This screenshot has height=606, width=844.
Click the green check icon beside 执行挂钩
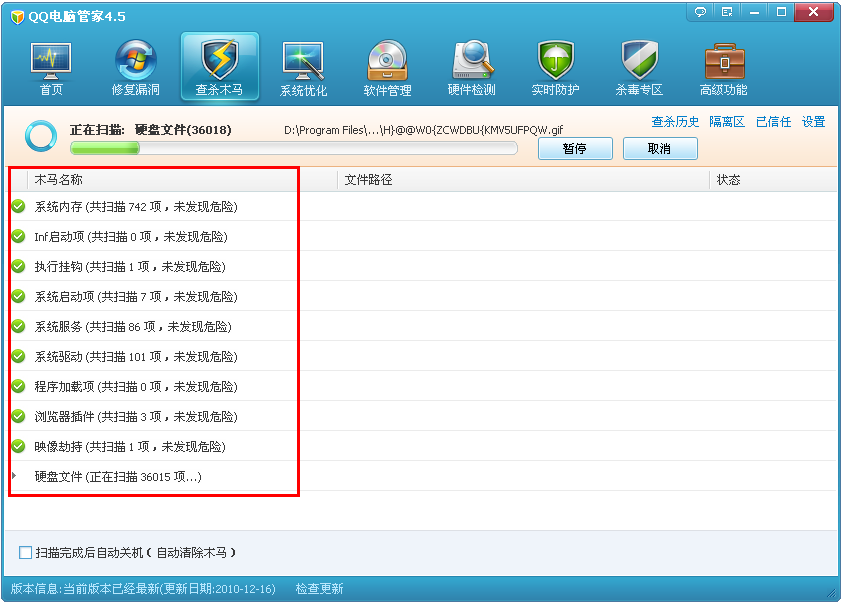tap(18, 266)
